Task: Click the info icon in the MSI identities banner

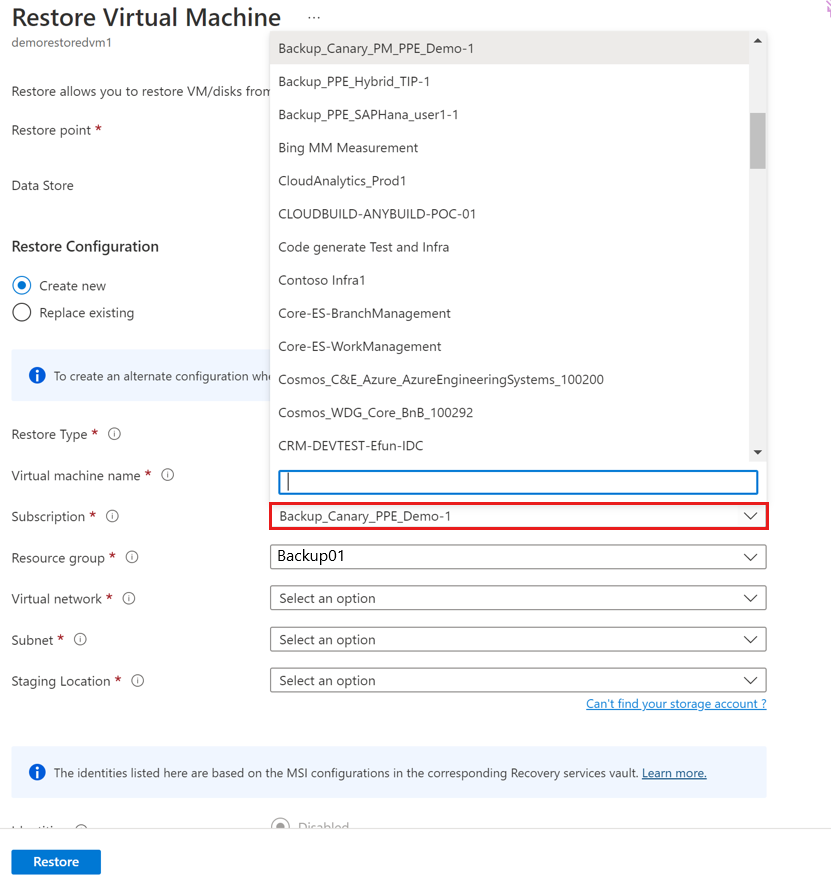Action: pos(38,772)
